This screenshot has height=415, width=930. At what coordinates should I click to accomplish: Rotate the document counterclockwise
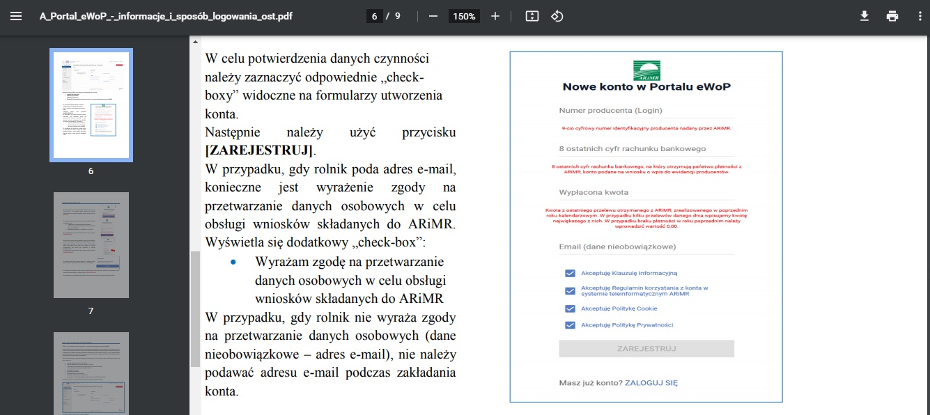557,17
